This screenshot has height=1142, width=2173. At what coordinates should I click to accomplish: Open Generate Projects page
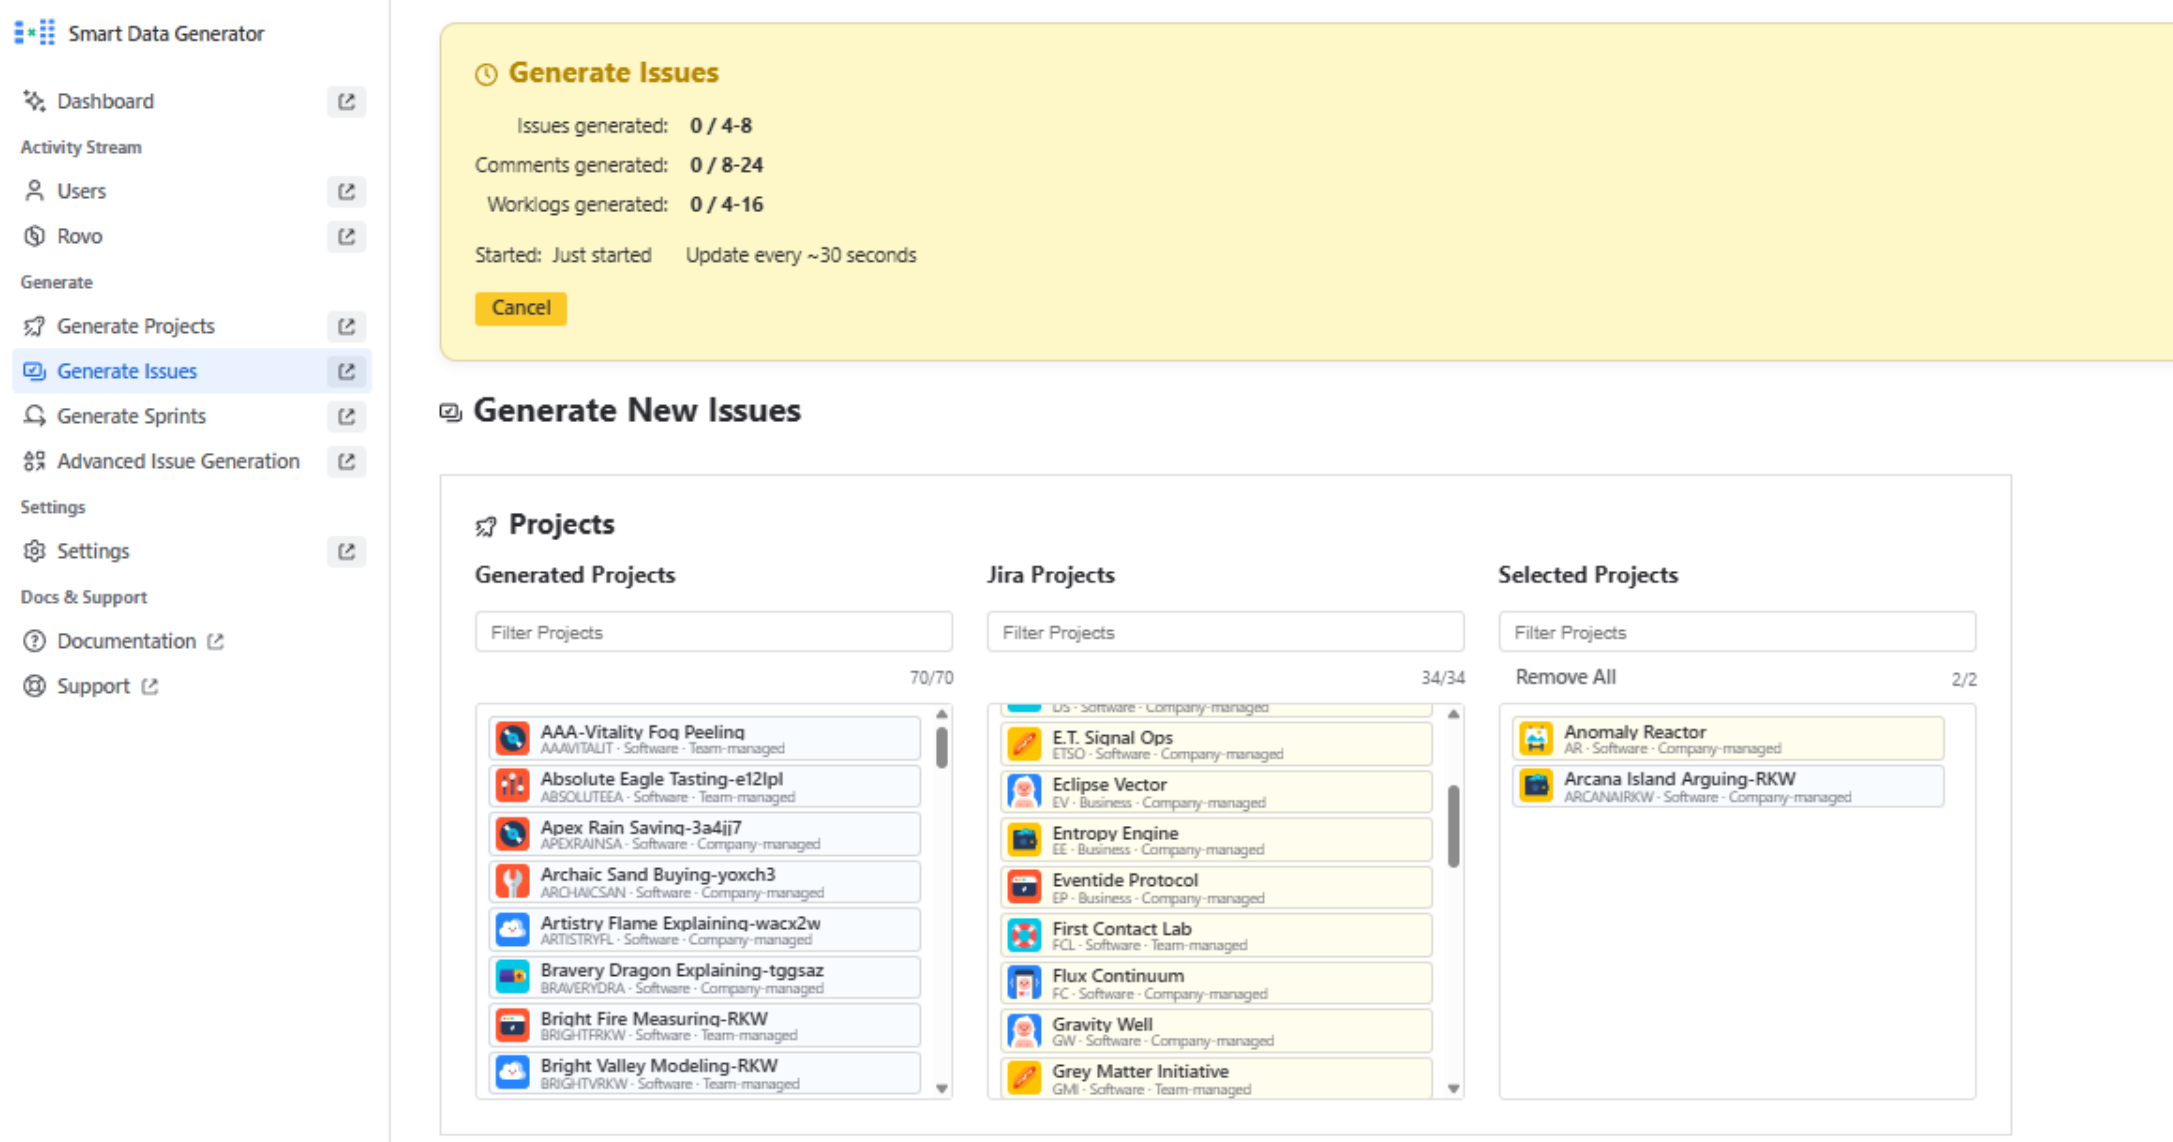tap(136, 326)
